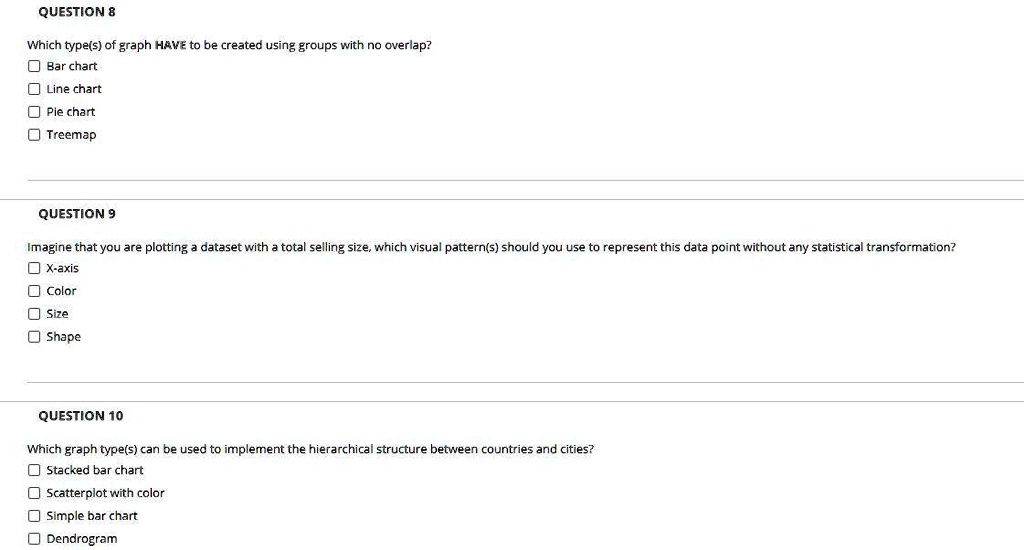Viewport: 1024px width, 550px height.
Task: Check the Bar chart option
Action: [34, 66]
